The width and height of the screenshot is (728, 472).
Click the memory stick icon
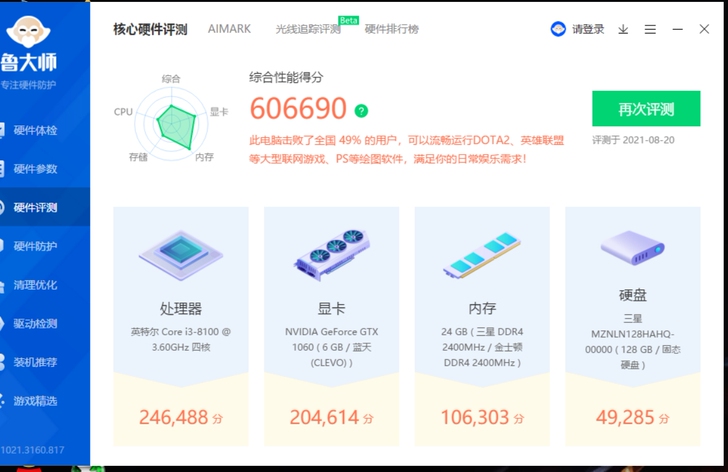(x=482, y=256)
